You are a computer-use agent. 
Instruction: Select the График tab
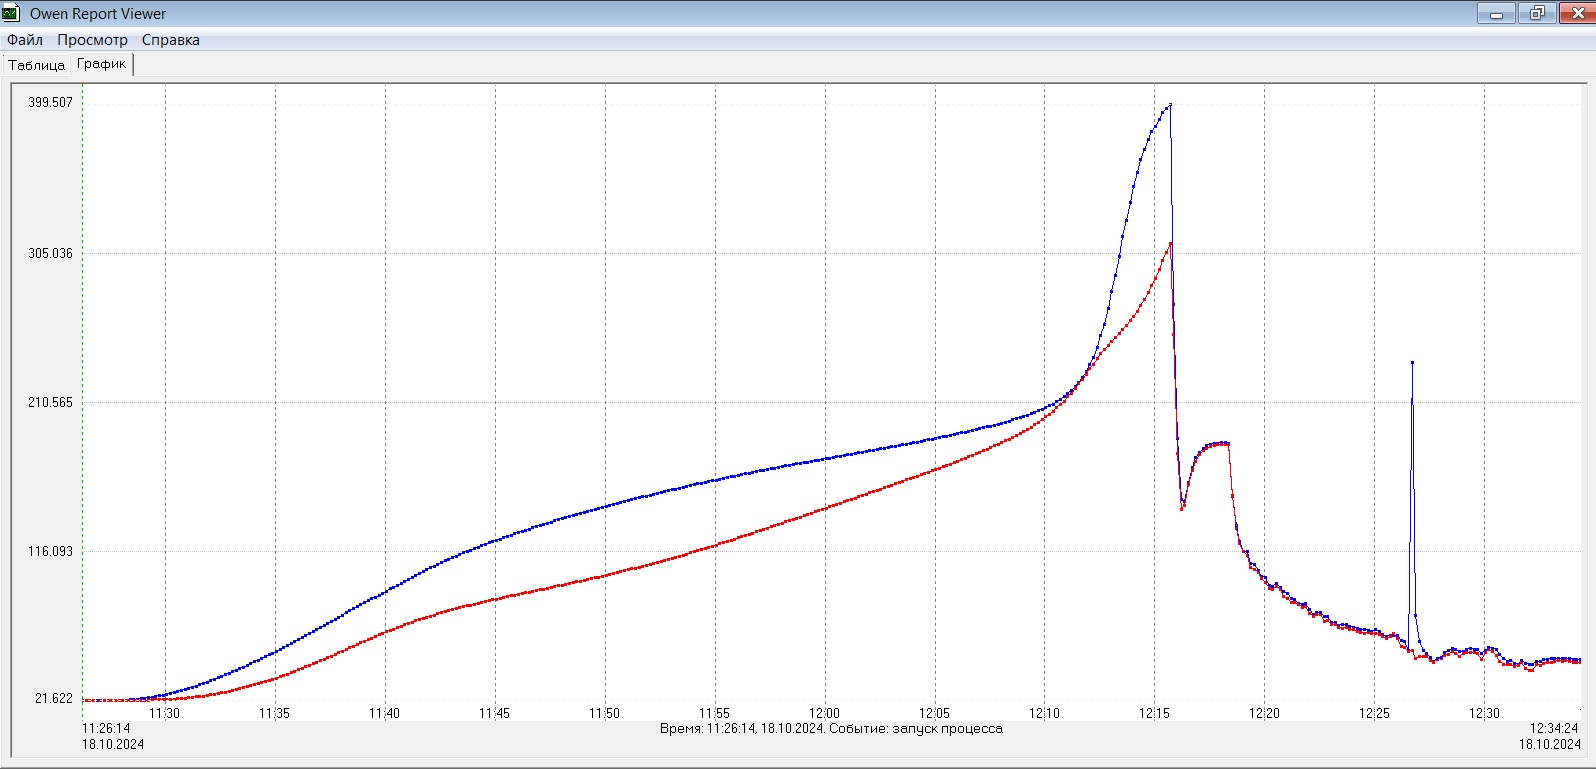[102, 64]
